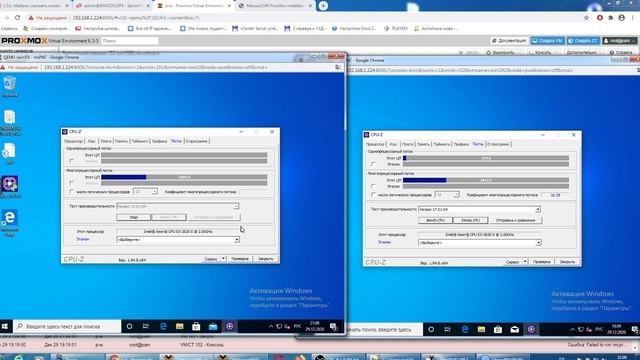640x360 pixels.
Task: Open О программе tab in right CPU-Z
Action: tap(498, 144)
